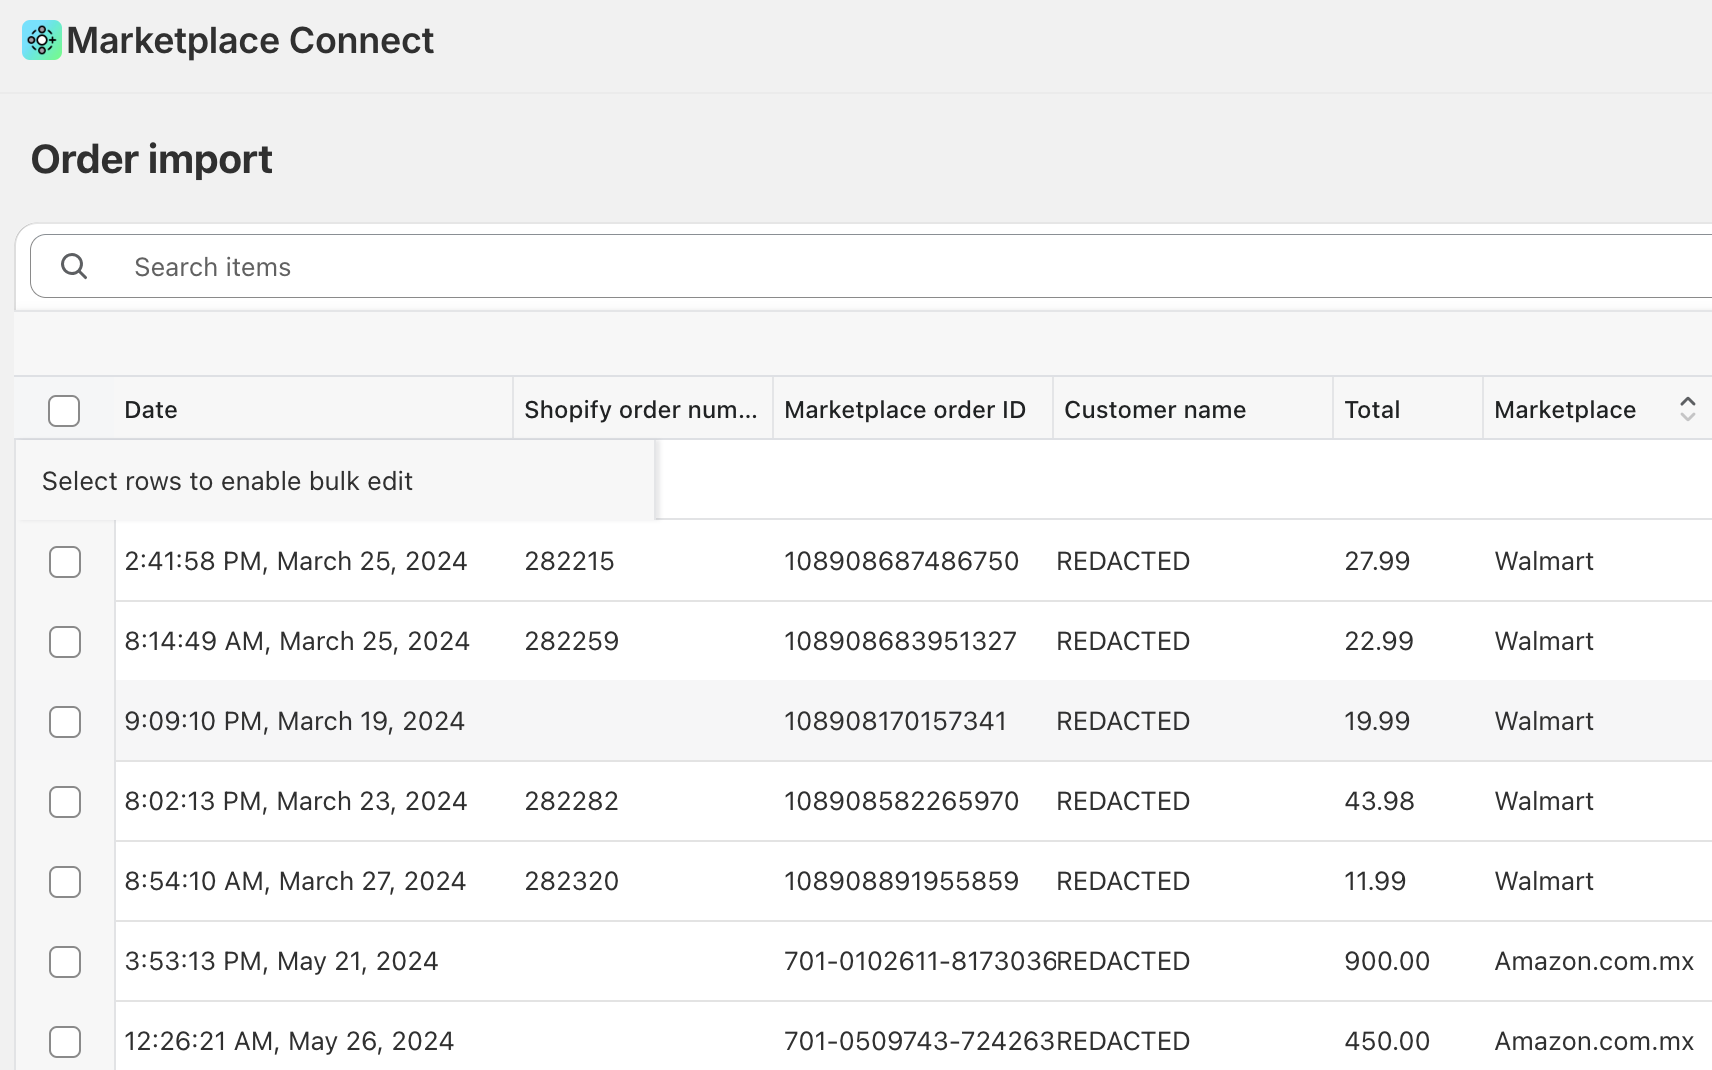Select the row for order 282320
Image resolution: width=1712 pixels, height=1070 pixels.
click(65, 882)
